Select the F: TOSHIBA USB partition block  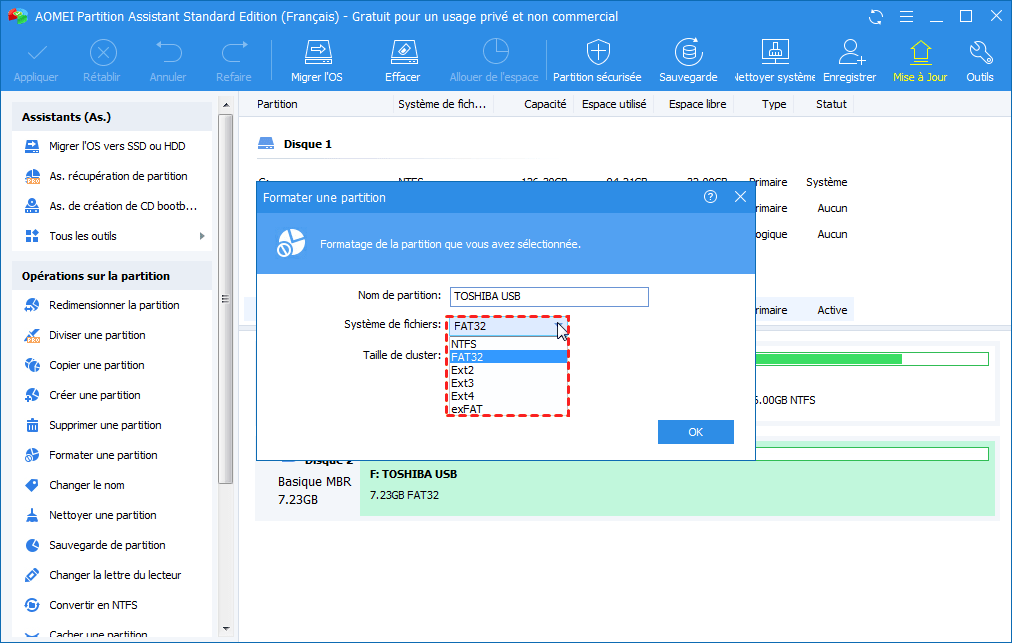[x=677, y=484]
